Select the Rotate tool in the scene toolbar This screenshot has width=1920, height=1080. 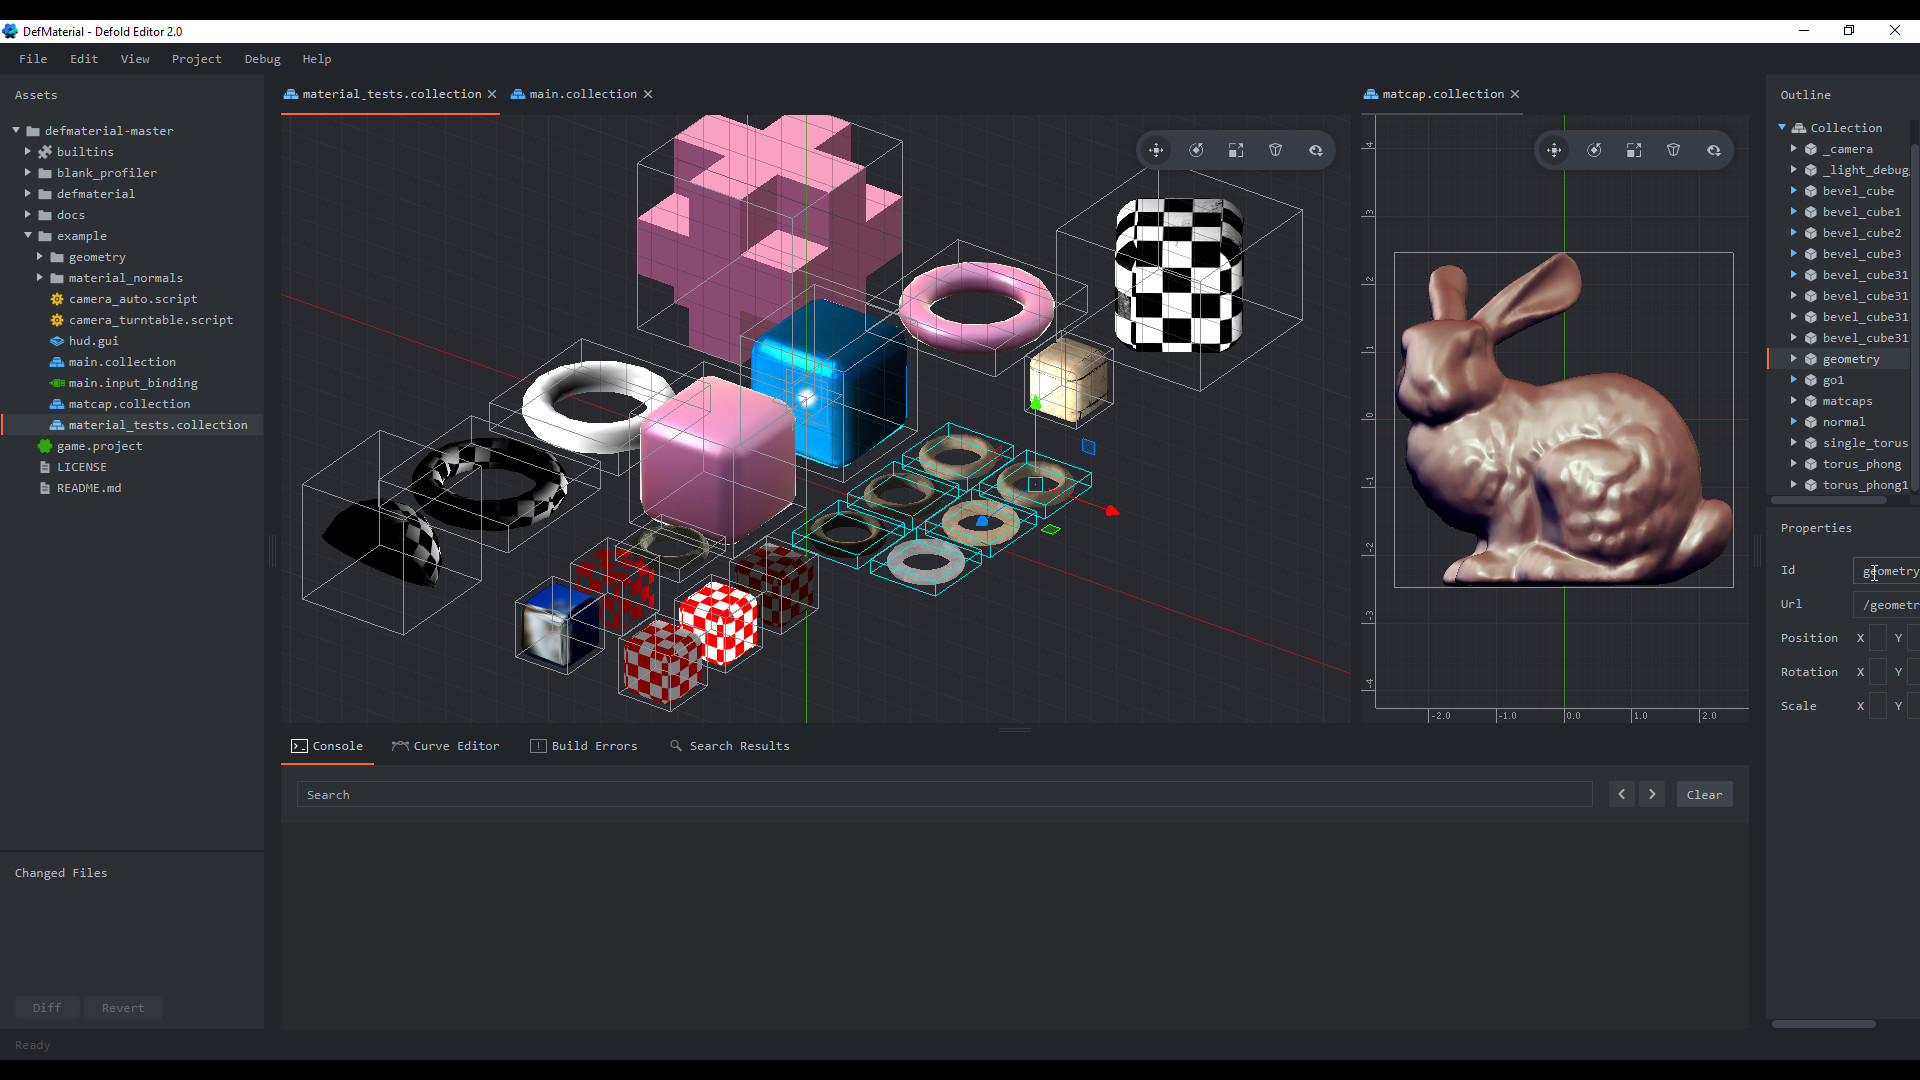click(x=1197, y=150)
